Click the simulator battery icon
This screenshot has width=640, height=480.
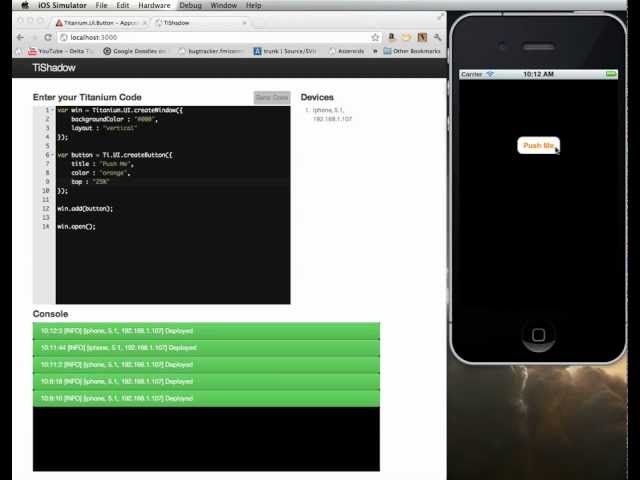(611, 74)
